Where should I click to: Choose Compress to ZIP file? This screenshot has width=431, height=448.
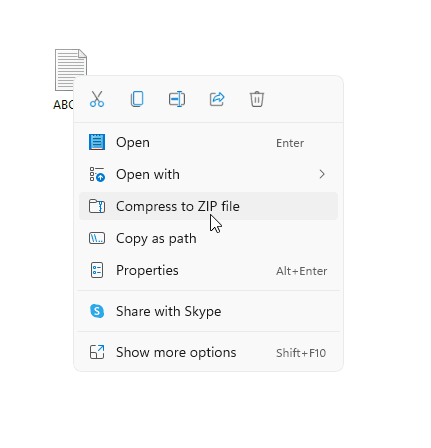click(x=208, y=206)
